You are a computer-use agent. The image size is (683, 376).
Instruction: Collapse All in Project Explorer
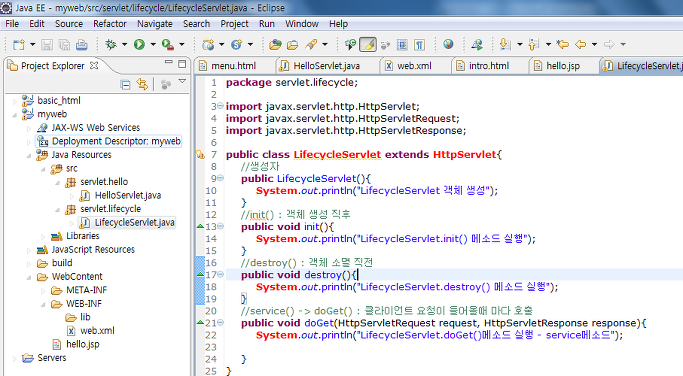pos(125,85)
